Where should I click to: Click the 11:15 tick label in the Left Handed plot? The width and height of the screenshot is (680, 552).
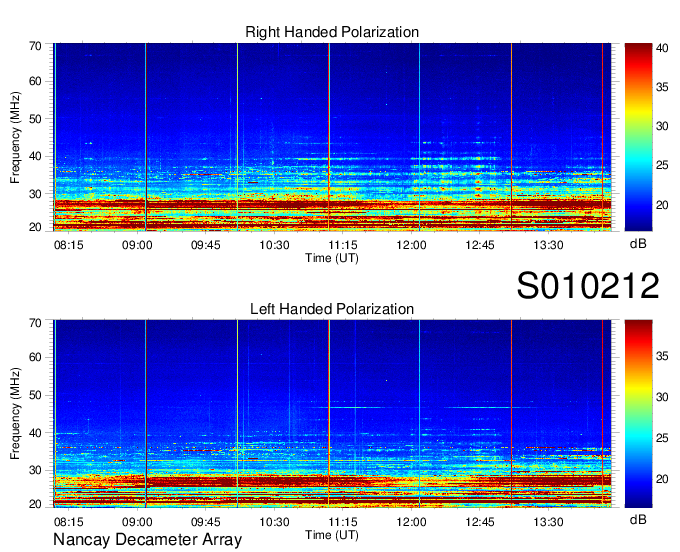point(343,522)
